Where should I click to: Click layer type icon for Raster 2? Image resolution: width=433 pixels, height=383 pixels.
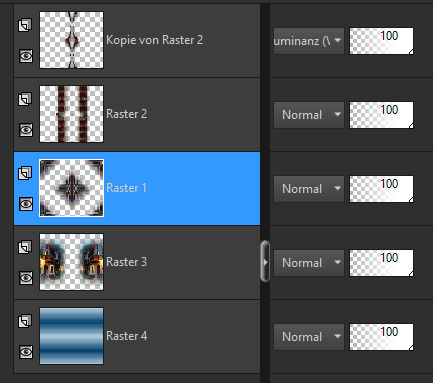tap(25, 99)
